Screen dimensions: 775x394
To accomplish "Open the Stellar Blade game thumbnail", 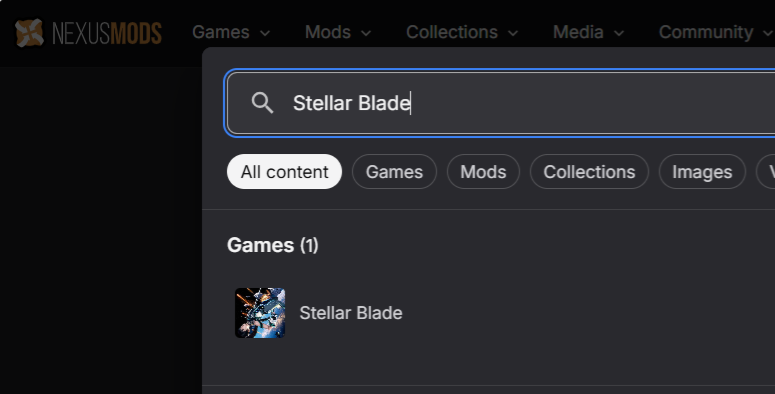I will click(260, 313).
